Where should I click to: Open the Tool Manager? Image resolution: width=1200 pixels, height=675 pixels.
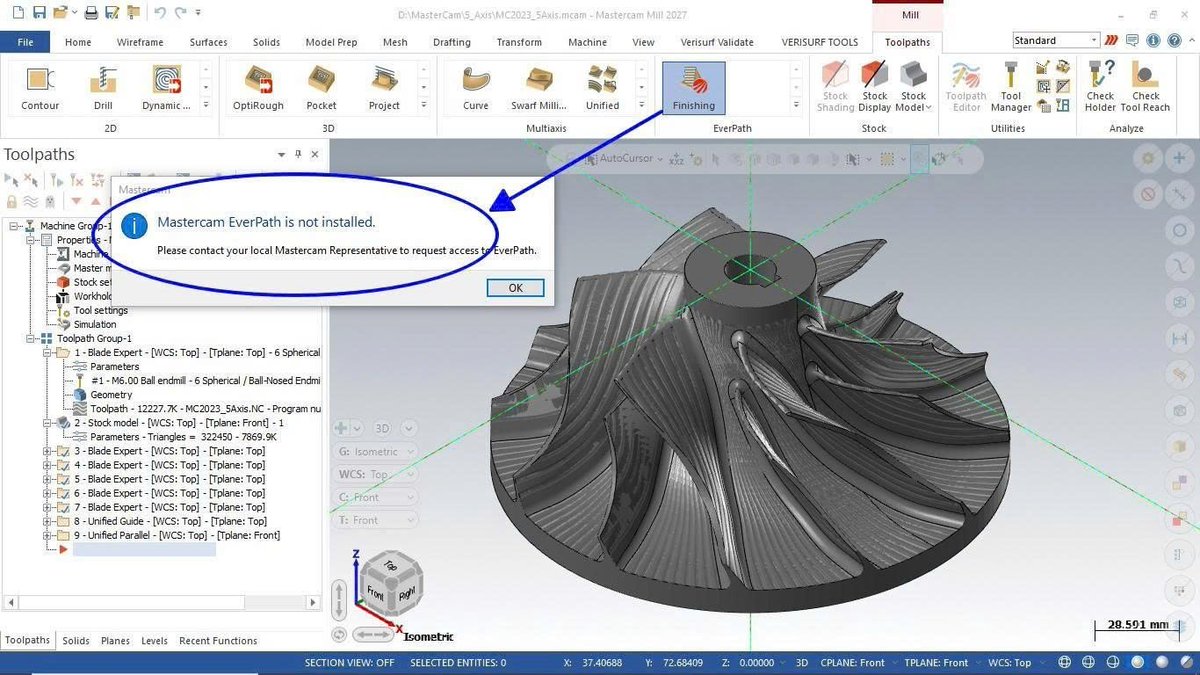[x=1011, y=88]
